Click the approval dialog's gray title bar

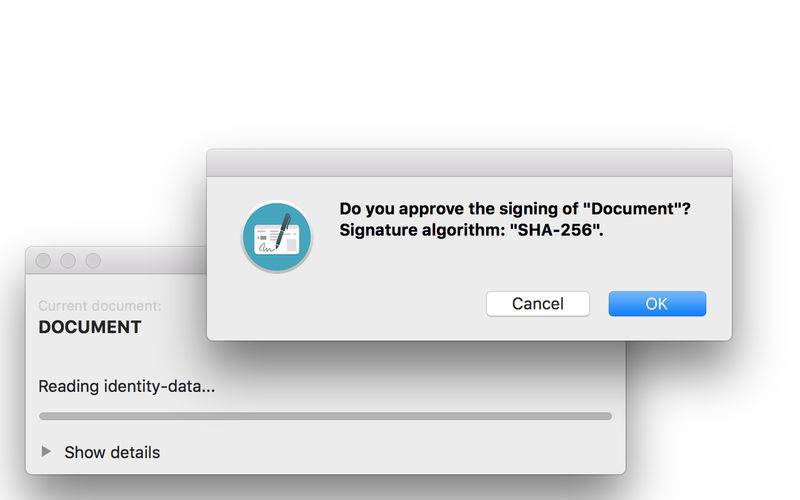point(469,163)
